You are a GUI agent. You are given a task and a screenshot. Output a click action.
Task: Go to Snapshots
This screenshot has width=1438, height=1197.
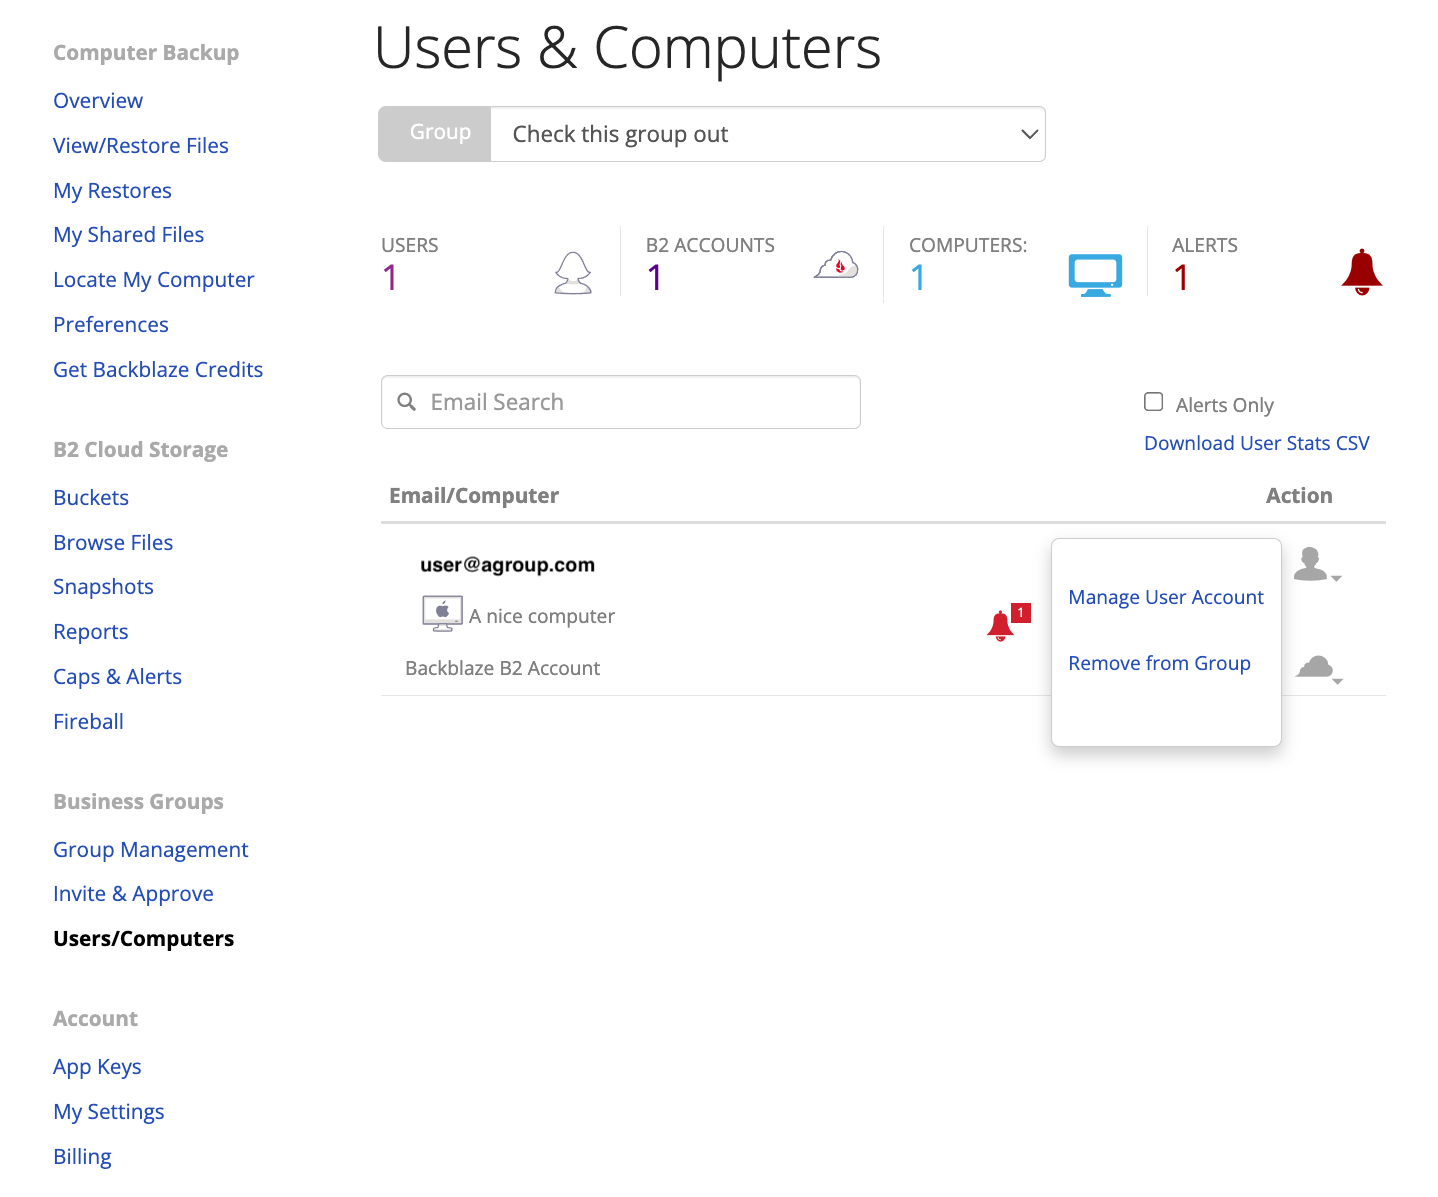(103, 587)
